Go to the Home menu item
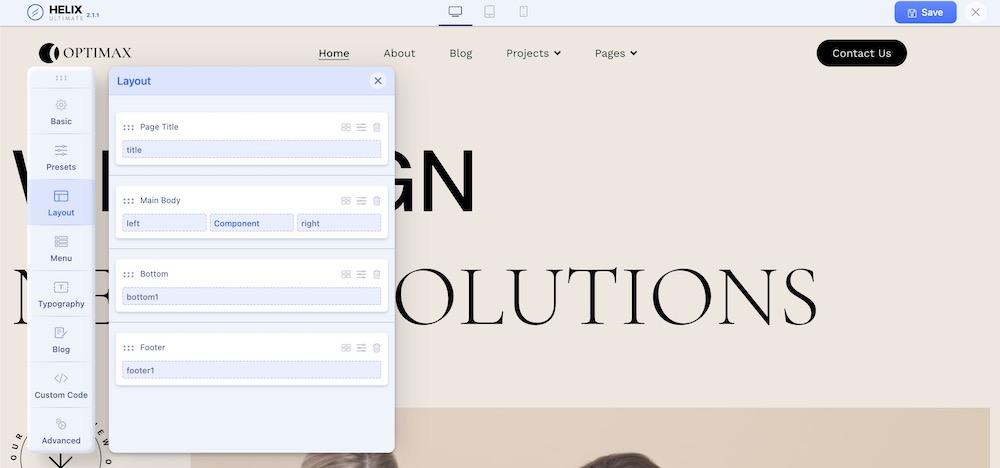Viewport: 1000px width, 468px height. (334, 54)
